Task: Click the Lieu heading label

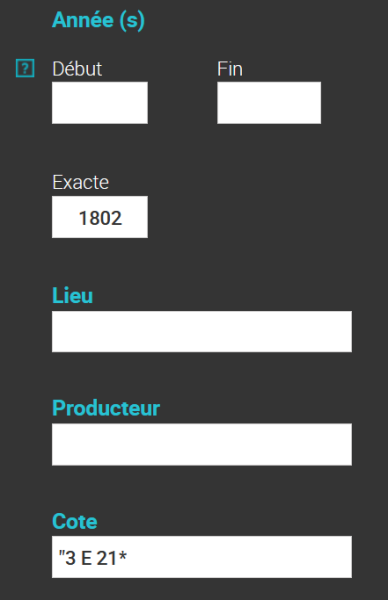Action: (x=72, y=295)
